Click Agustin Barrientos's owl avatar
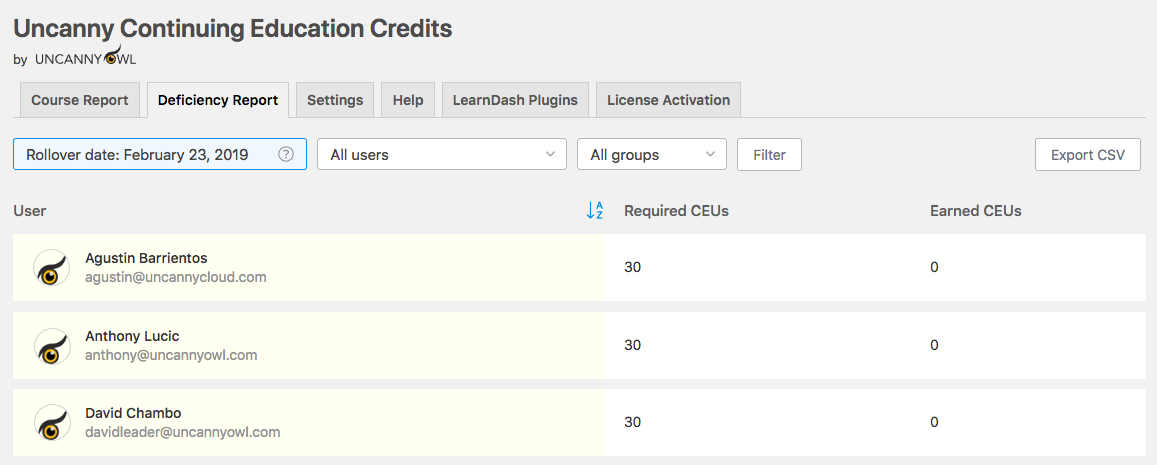The width and height of the screenshot is (1157, 465). coord(52,268)
